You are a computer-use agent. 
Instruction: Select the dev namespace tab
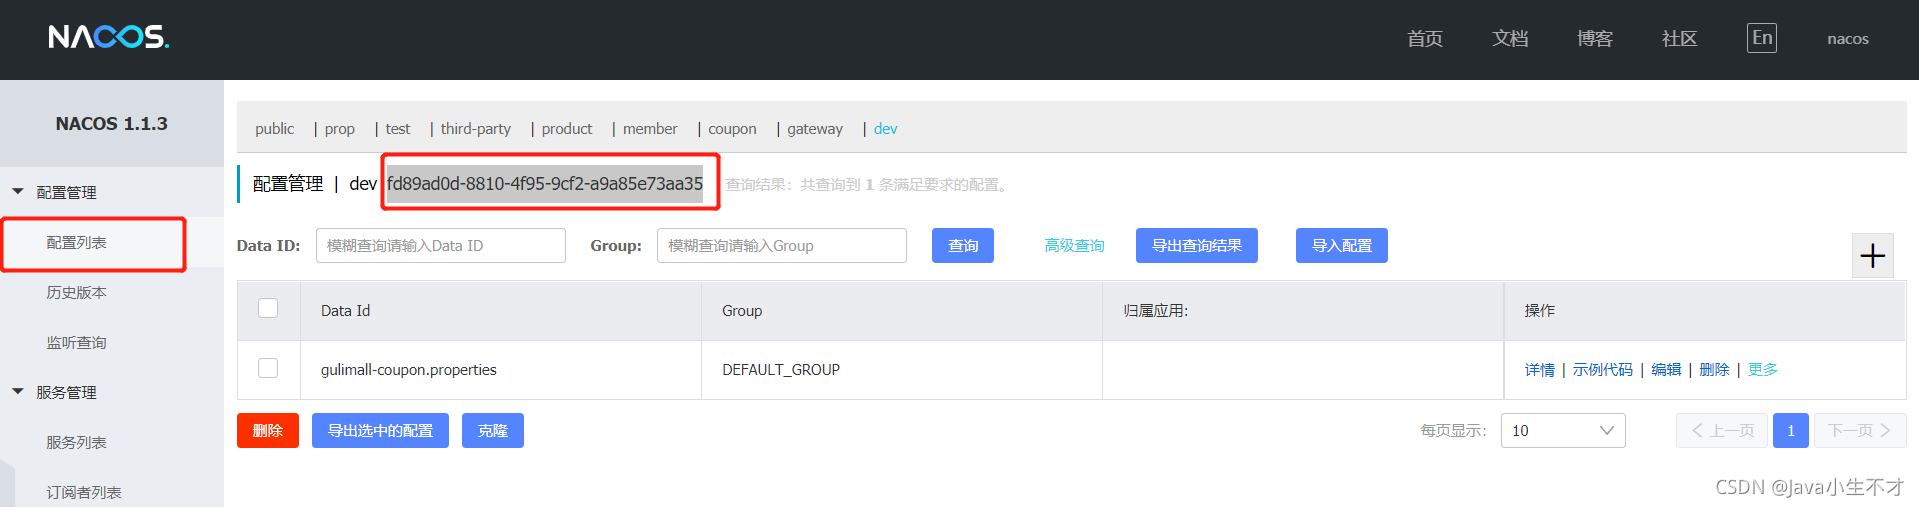coord(886,129)
